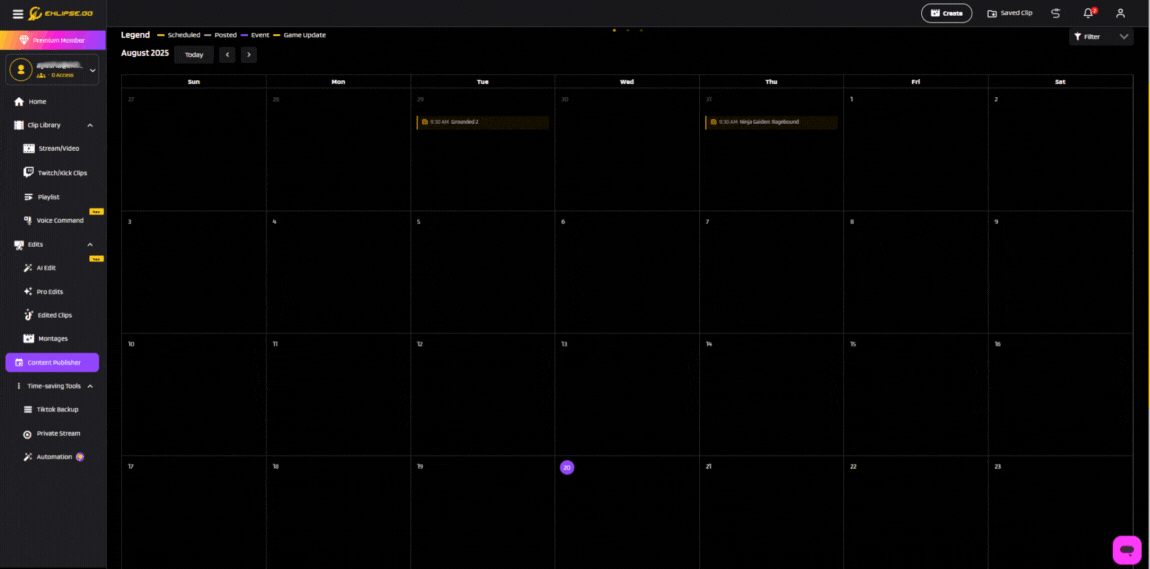Click the Wed column header
This screenshot has height=569, width=1150.
point(627,82)
